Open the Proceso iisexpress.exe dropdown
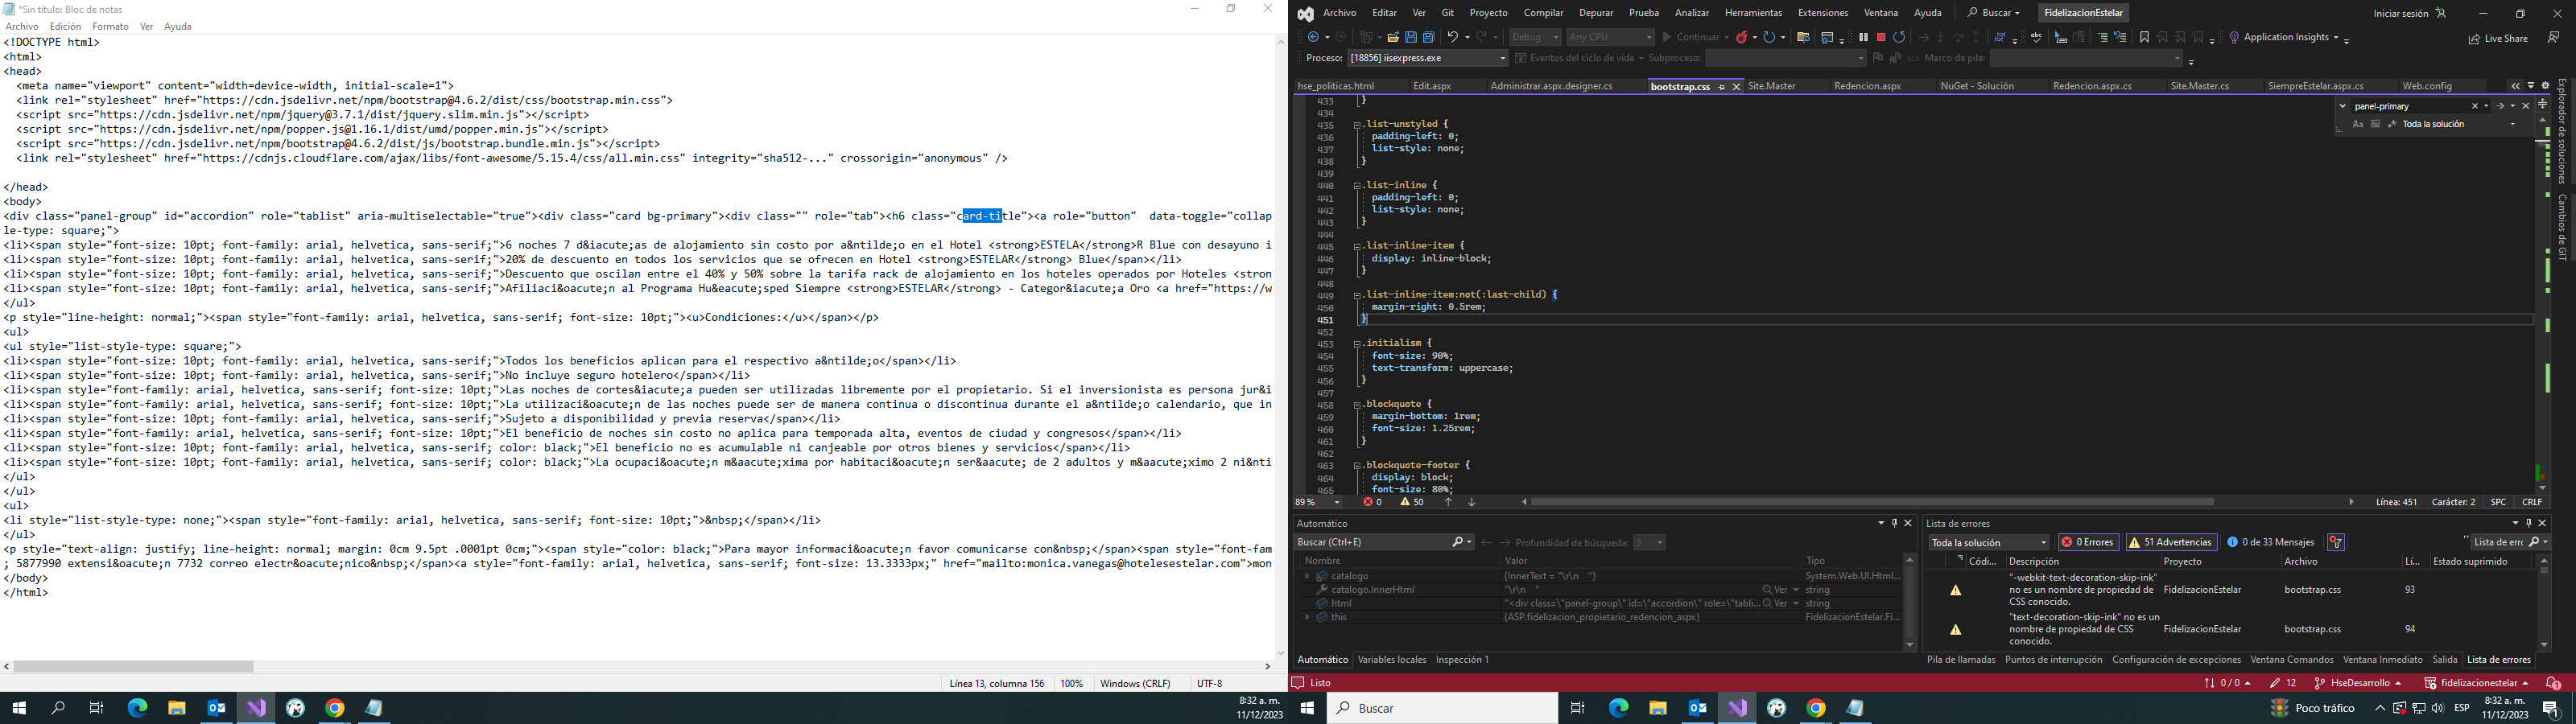 tap(1427, 58)
